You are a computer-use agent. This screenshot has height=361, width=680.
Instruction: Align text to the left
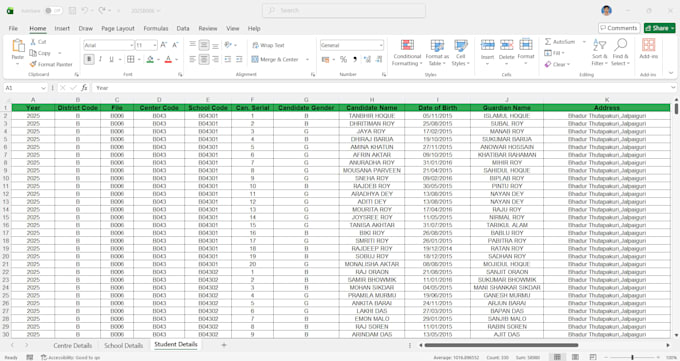(x=193, y=59)
